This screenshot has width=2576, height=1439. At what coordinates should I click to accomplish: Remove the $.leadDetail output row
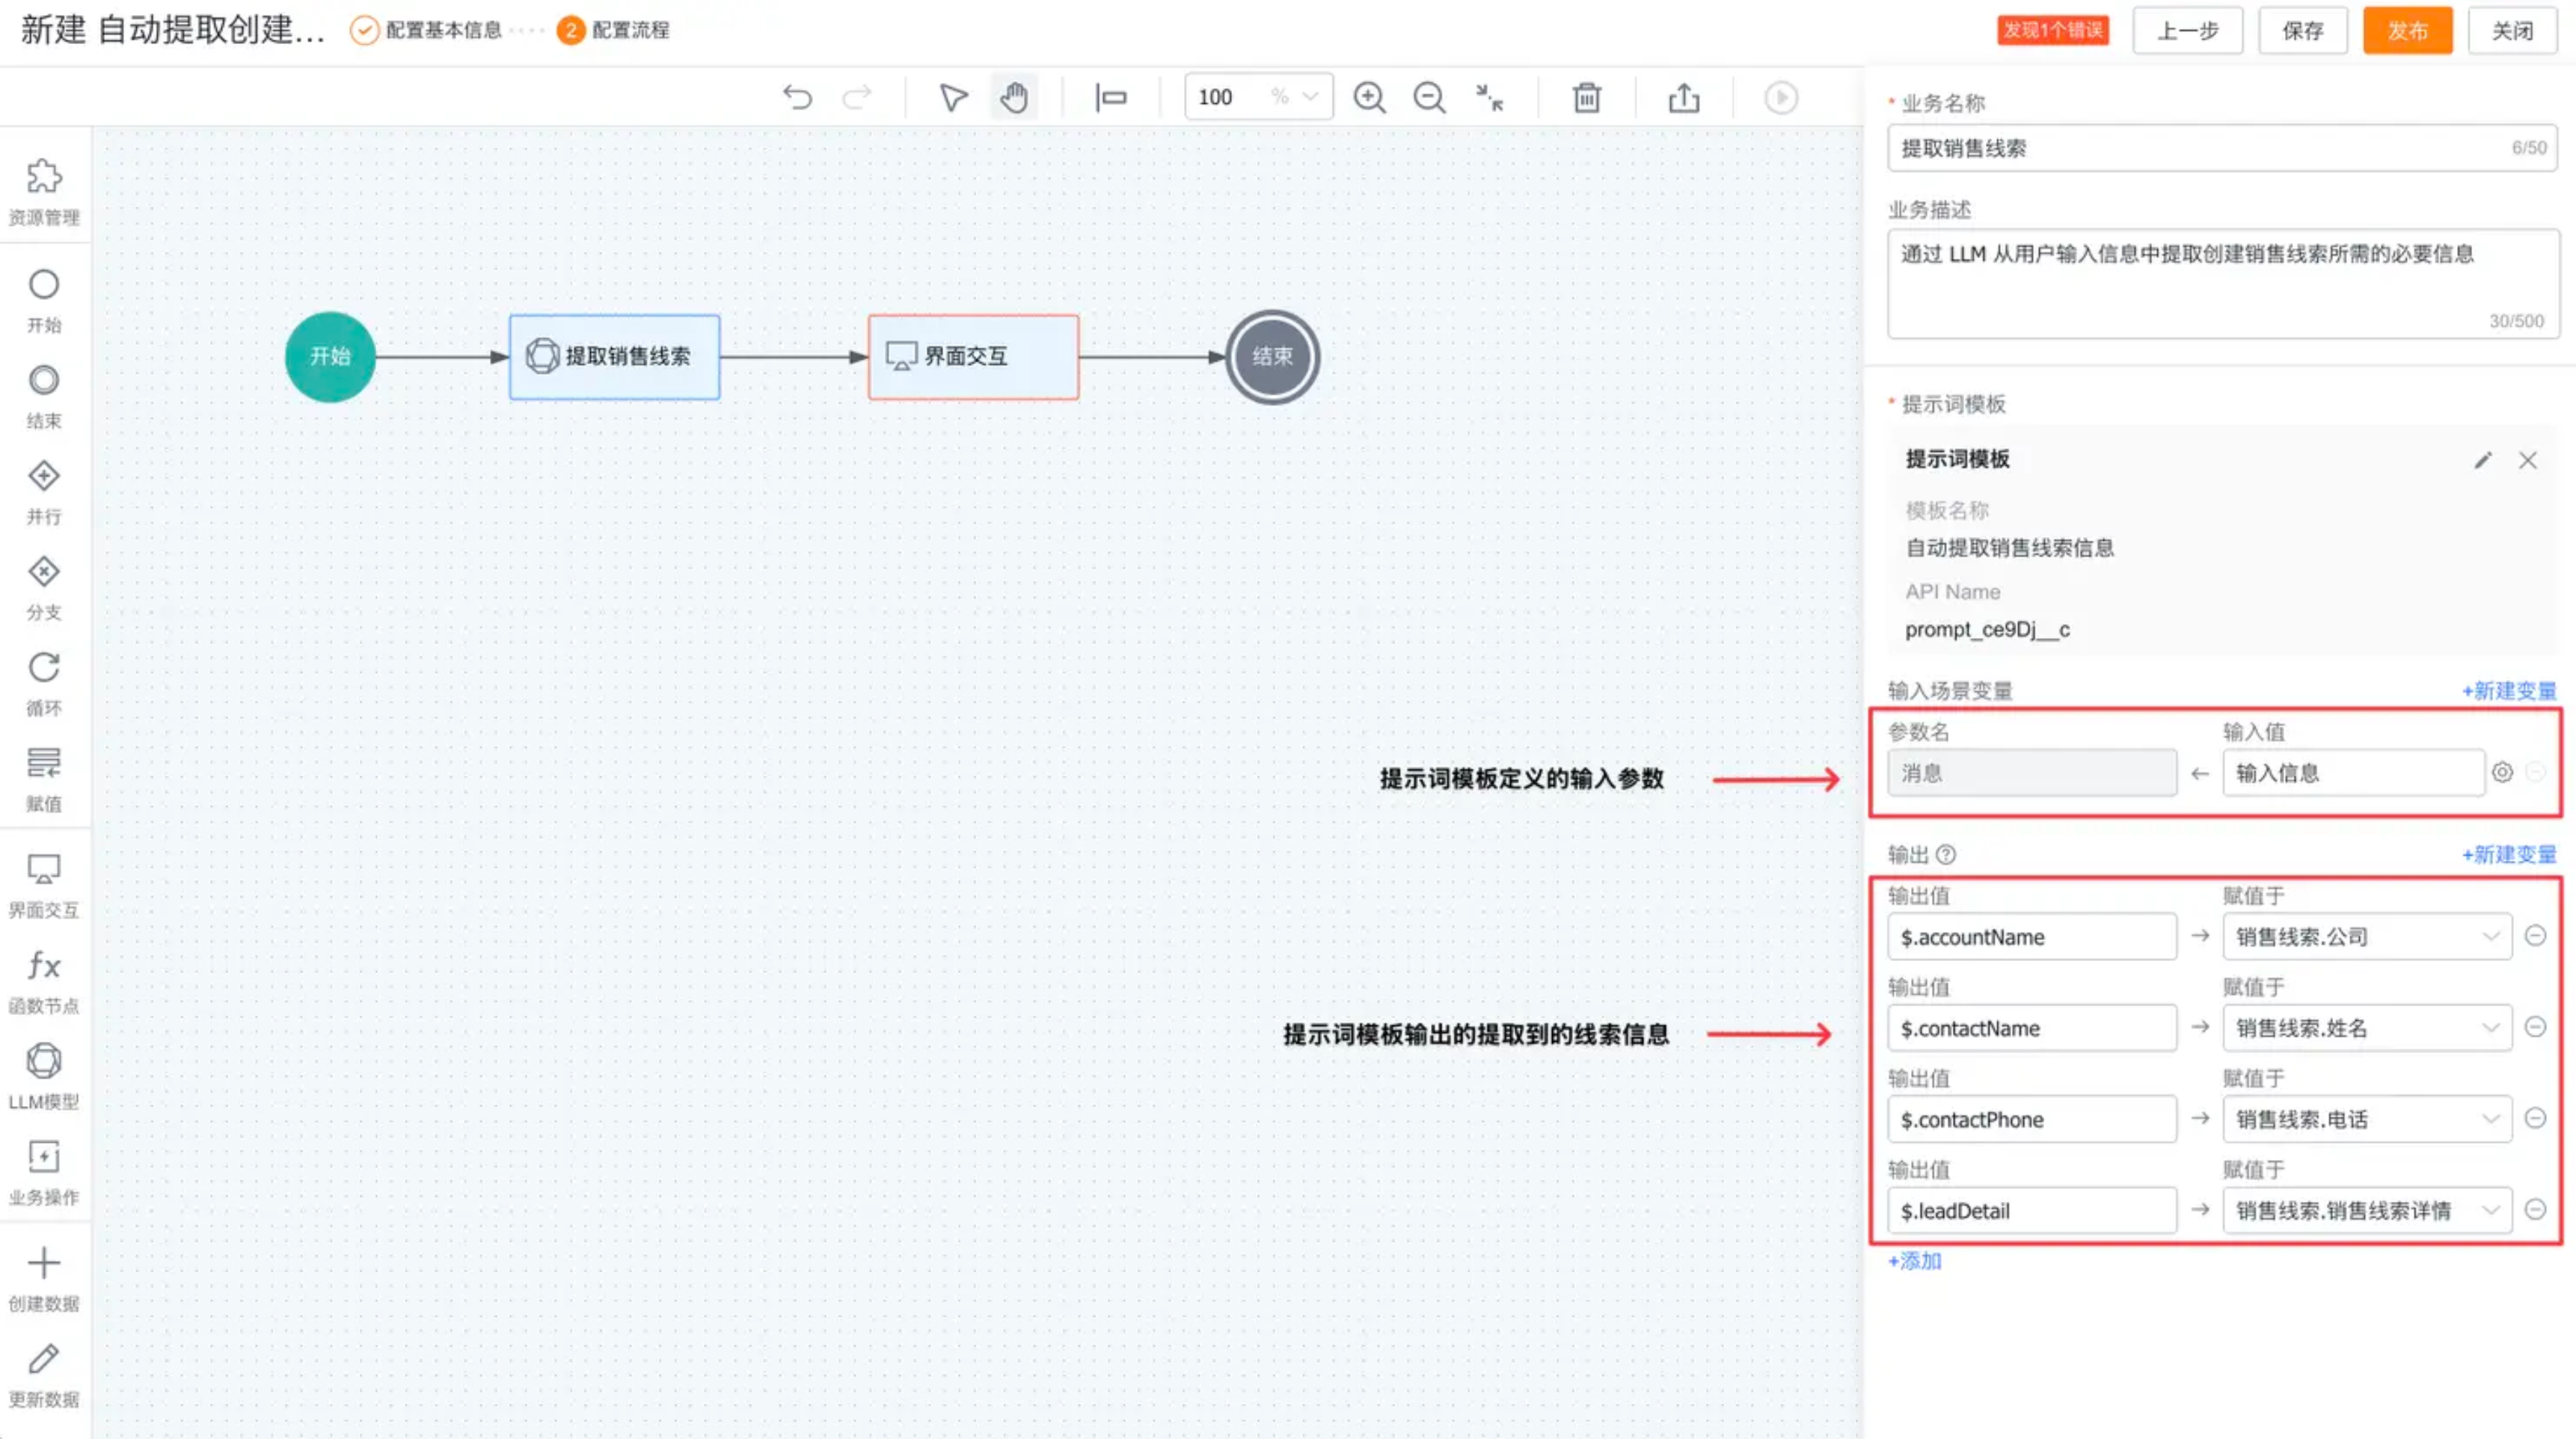coord(2535,1210)
